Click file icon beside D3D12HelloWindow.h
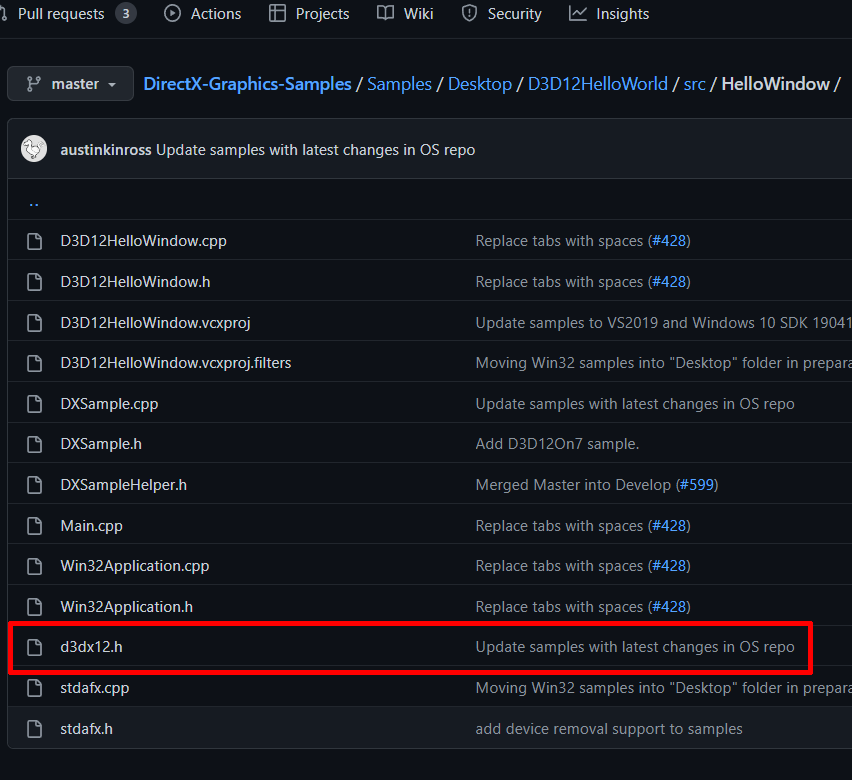Viewport: 852px width, 780px height. (34, 282)
